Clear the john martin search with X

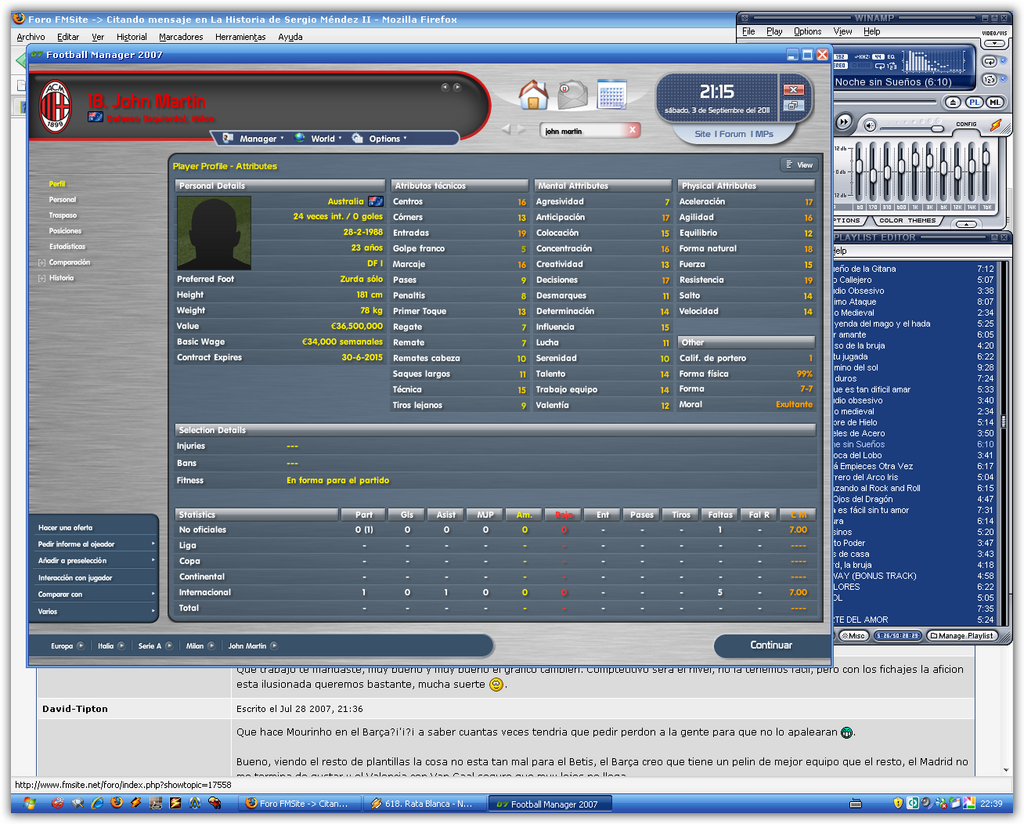[x=632, y=130]
